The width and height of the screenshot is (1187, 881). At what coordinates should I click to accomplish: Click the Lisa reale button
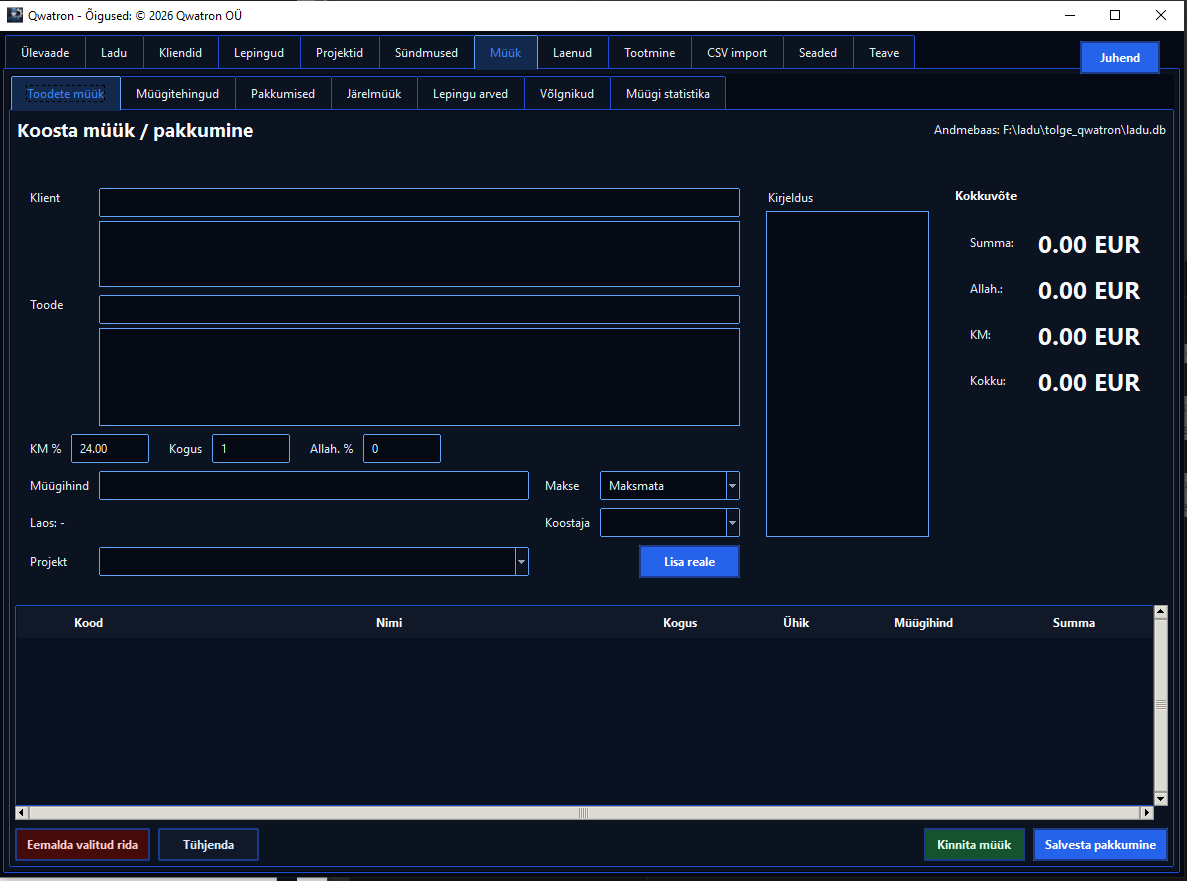point(690,562)
